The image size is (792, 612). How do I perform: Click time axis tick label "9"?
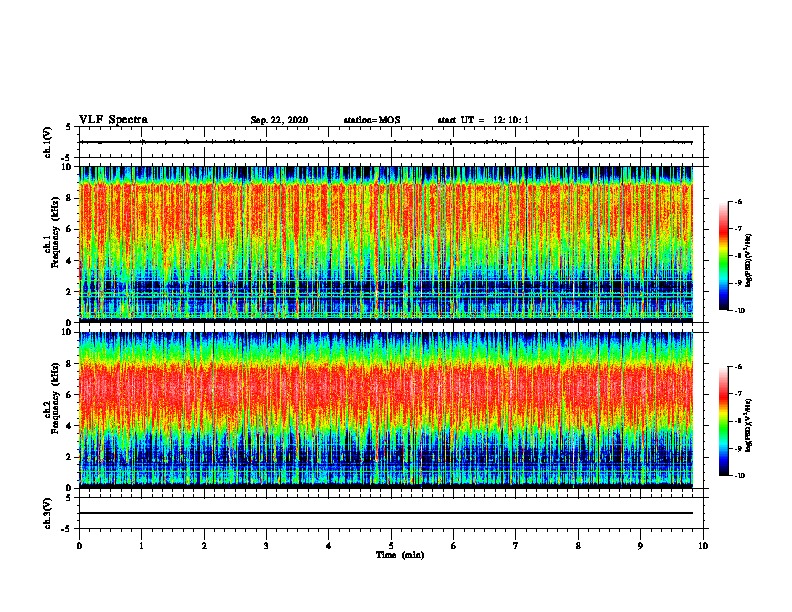point(640,546)
